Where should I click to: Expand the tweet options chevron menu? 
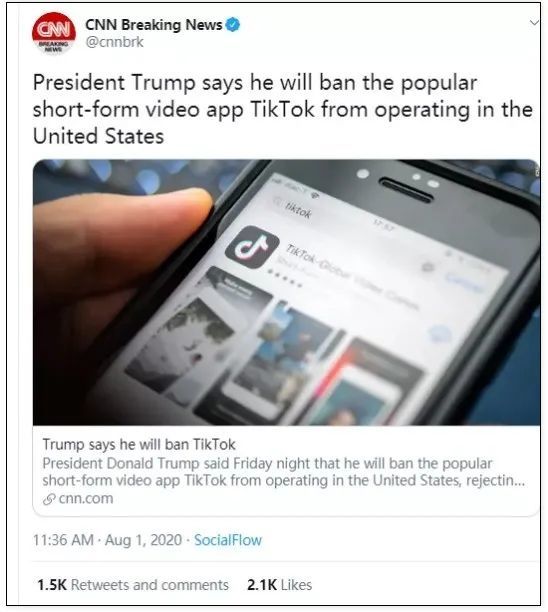(534, 23)
